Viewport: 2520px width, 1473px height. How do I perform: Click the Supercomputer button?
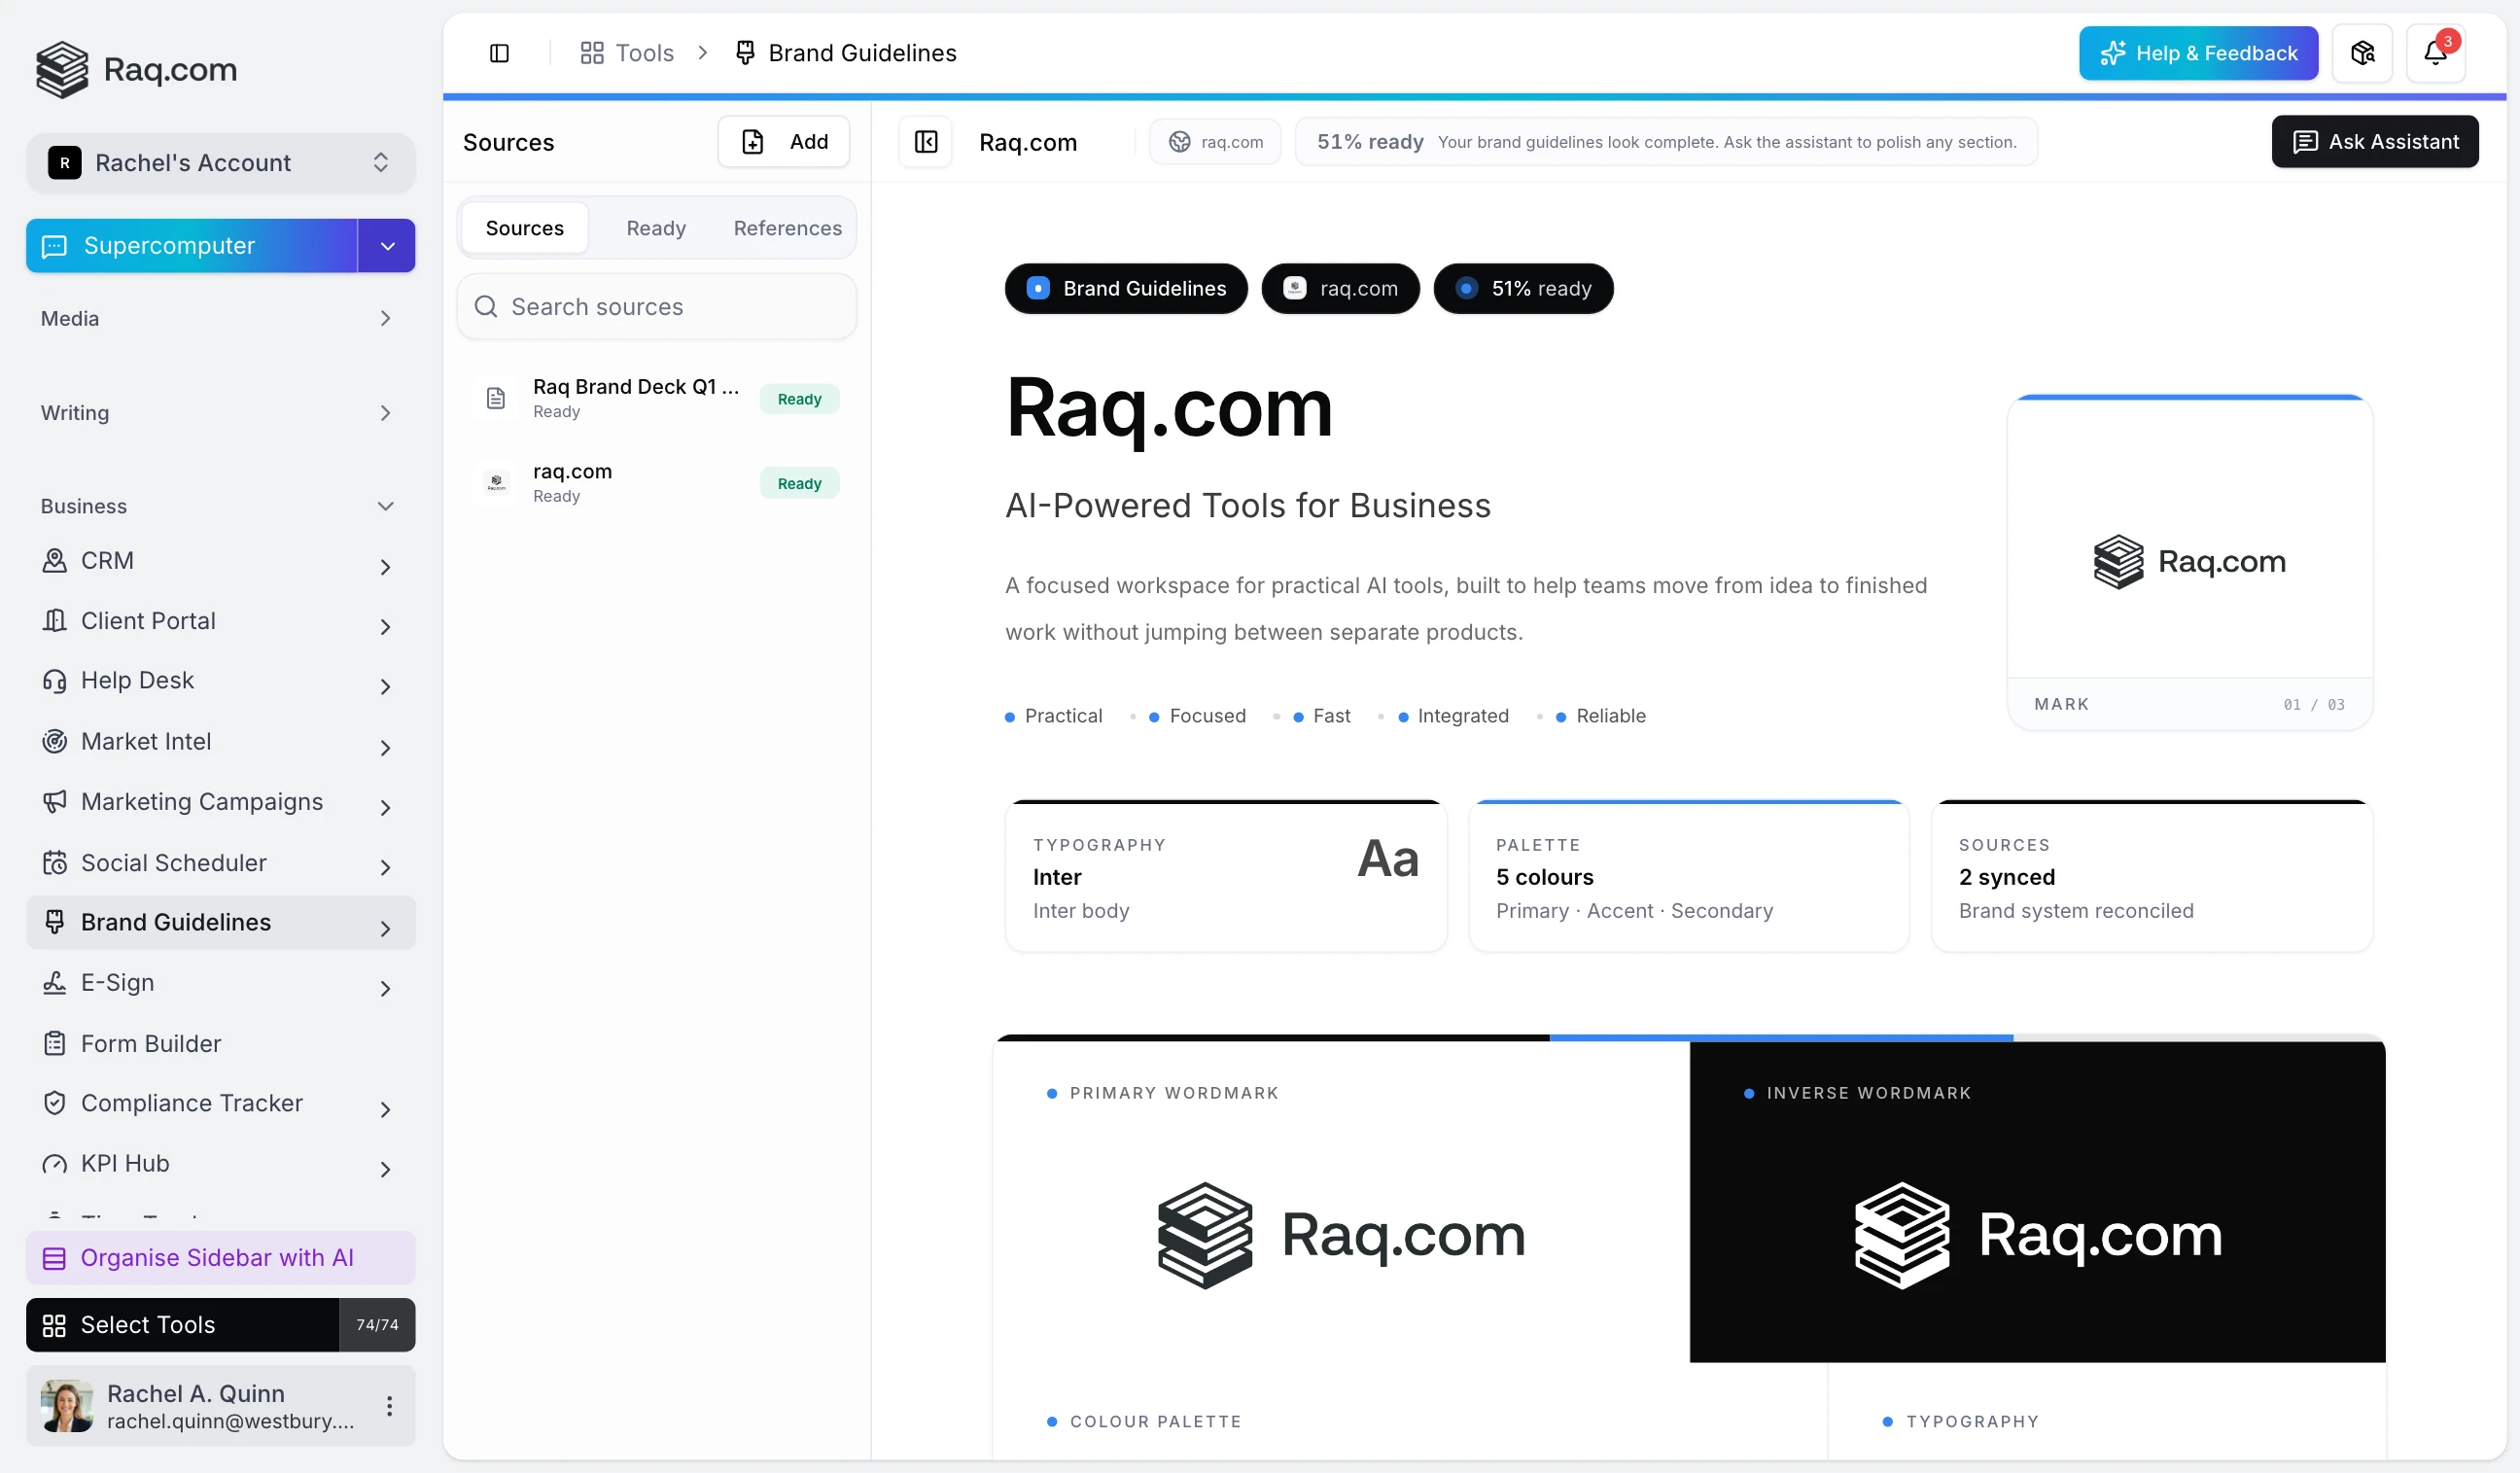(192, 246)
